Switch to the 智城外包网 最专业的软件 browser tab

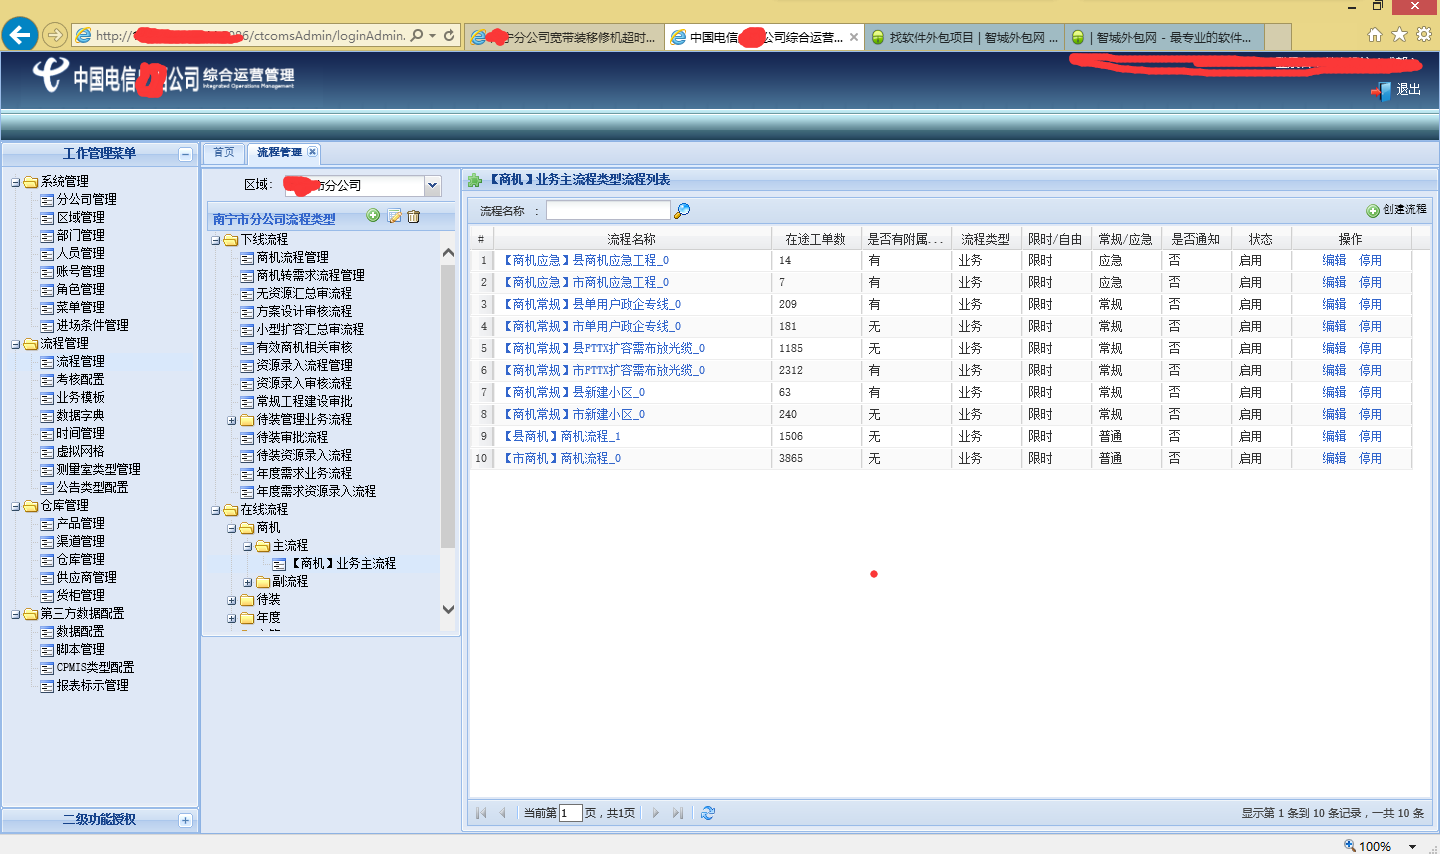coord(1164,37)
